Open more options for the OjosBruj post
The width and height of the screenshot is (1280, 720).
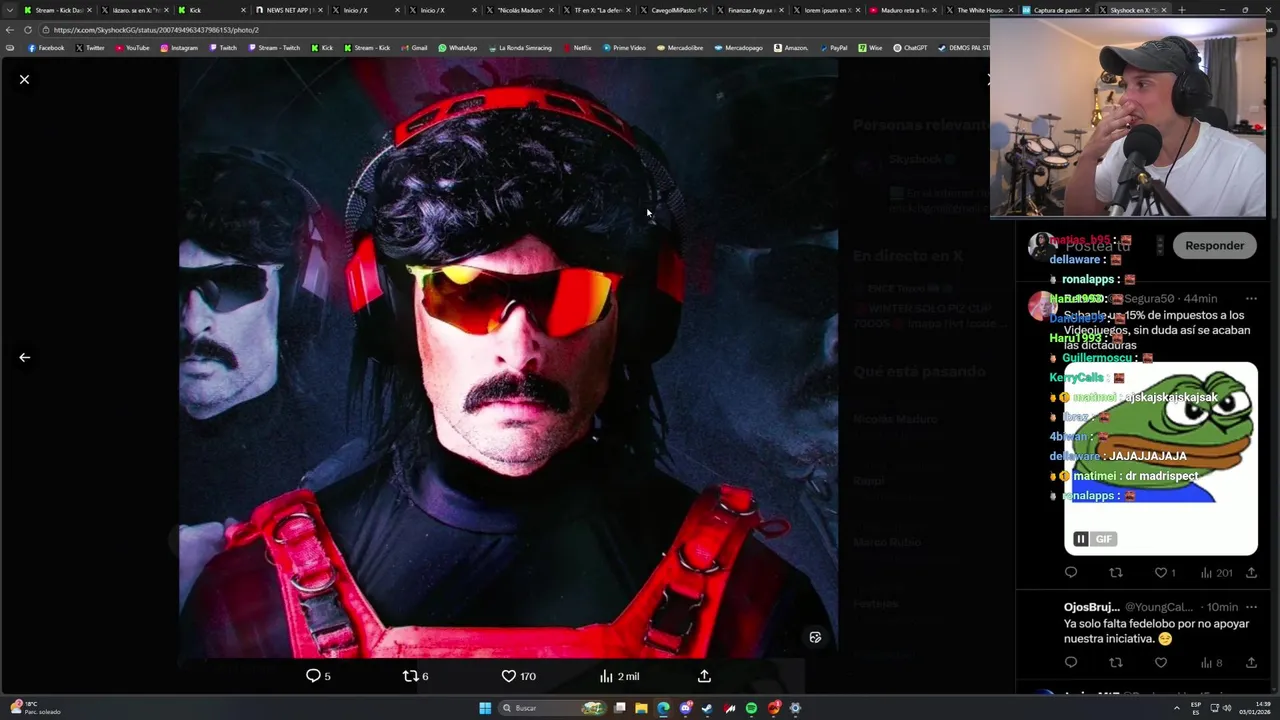tap(1251, 607)
